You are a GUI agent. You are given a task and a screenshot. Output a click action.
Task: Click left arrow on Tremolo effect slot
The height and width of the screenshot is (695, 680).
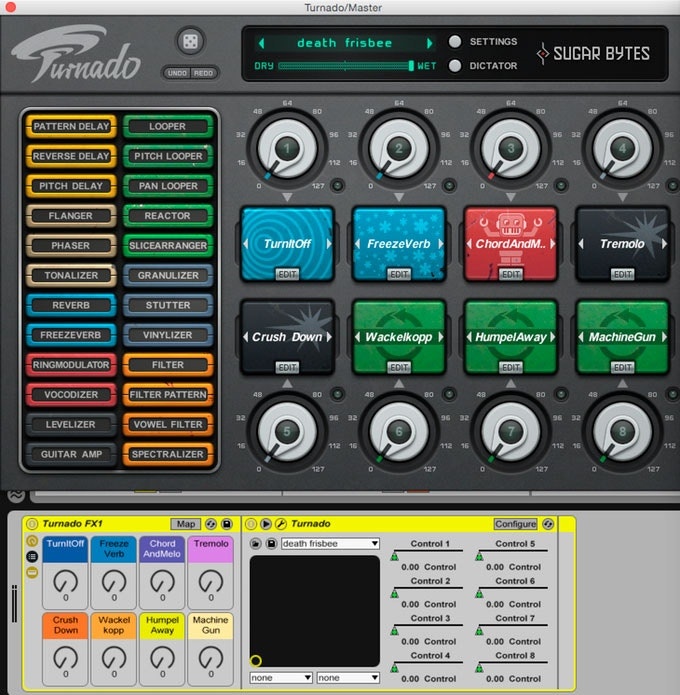(581, 244)
